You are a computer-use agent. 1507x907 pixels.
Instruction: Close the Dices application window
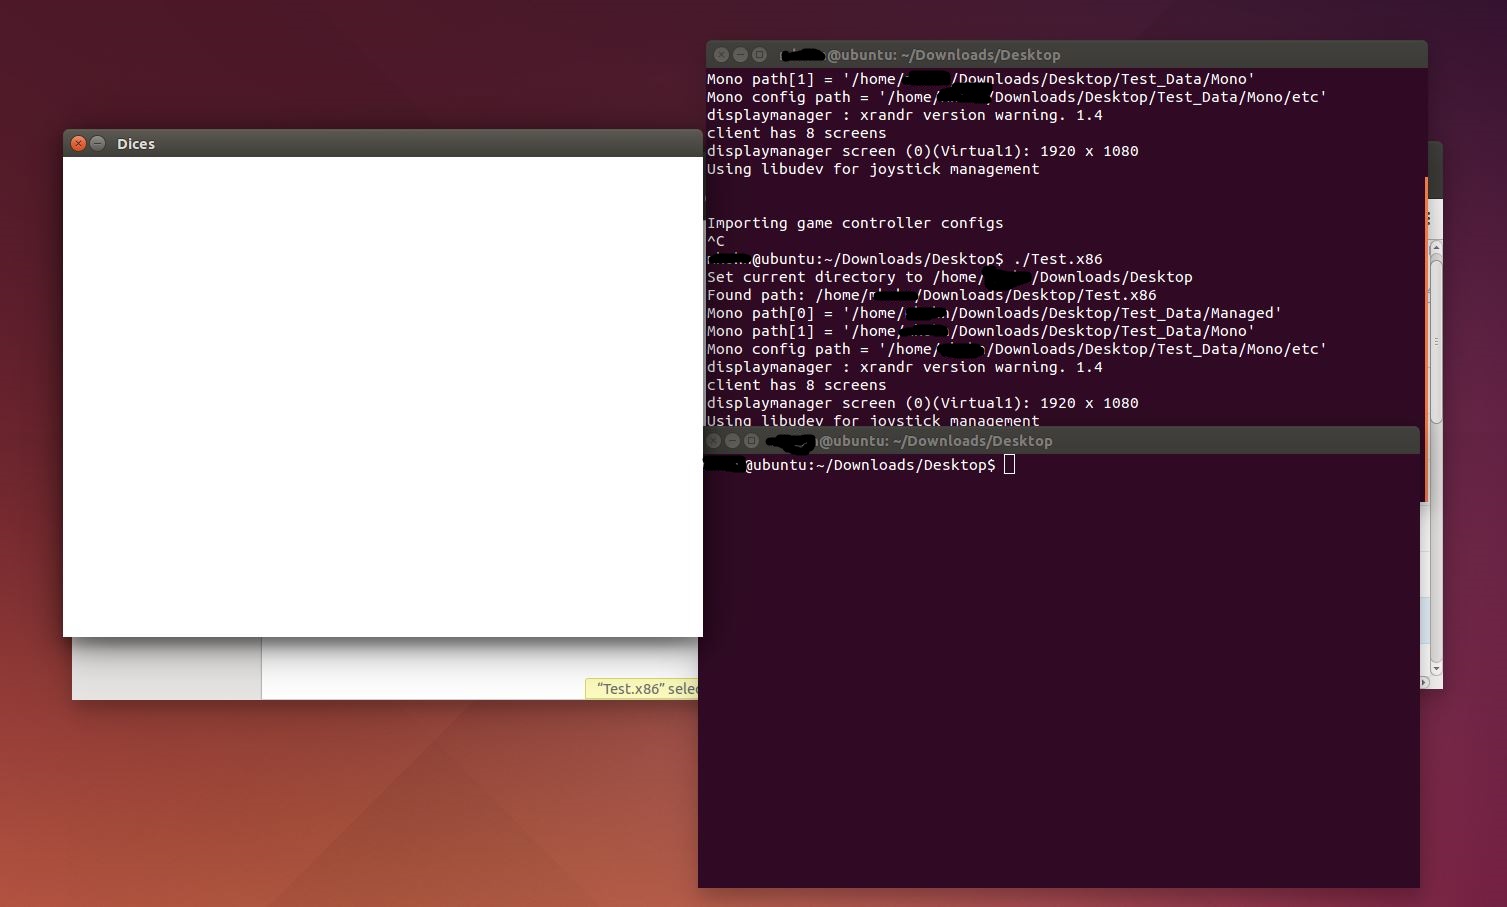(78, 143)
